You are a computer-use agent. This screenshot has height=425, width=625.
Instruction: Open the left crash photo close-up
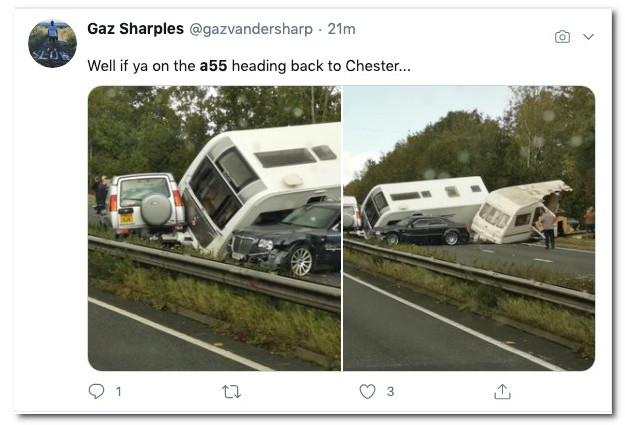214,228
